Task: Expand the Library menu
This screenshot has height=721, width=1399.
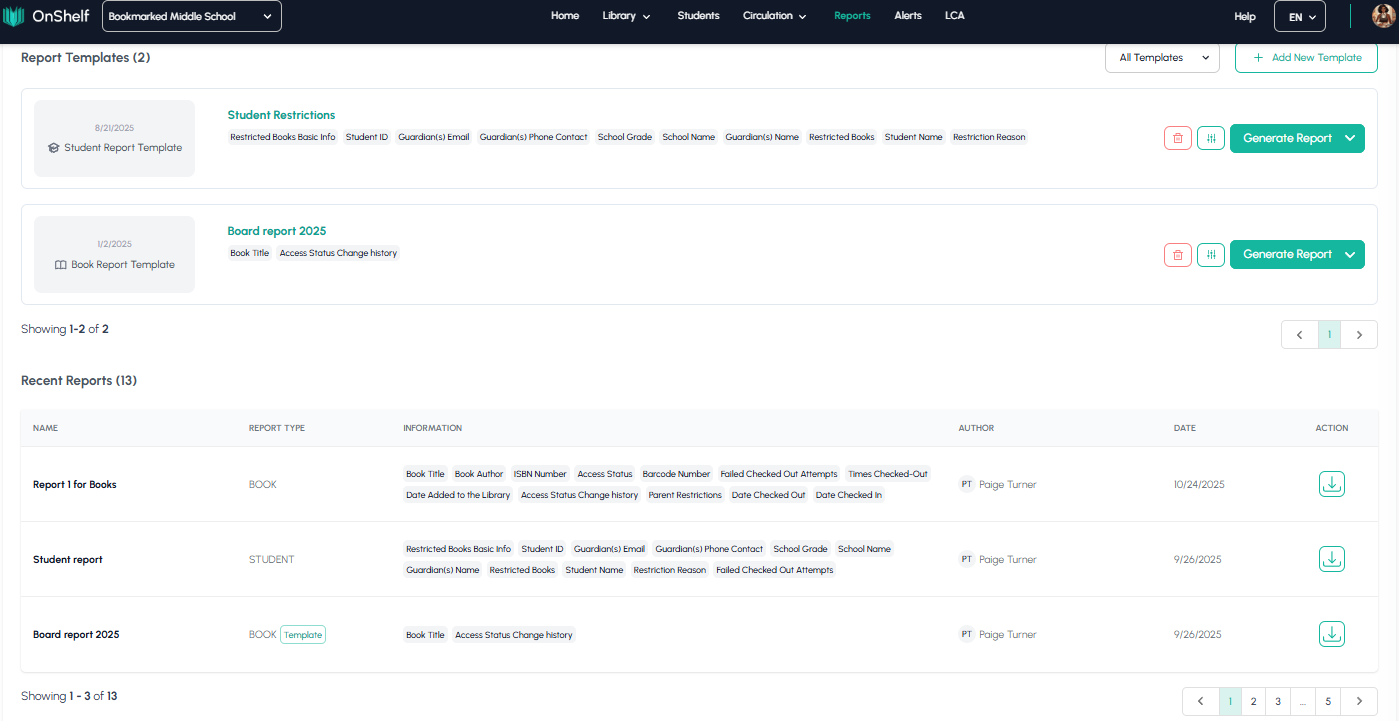Action: tap(626, 16)
